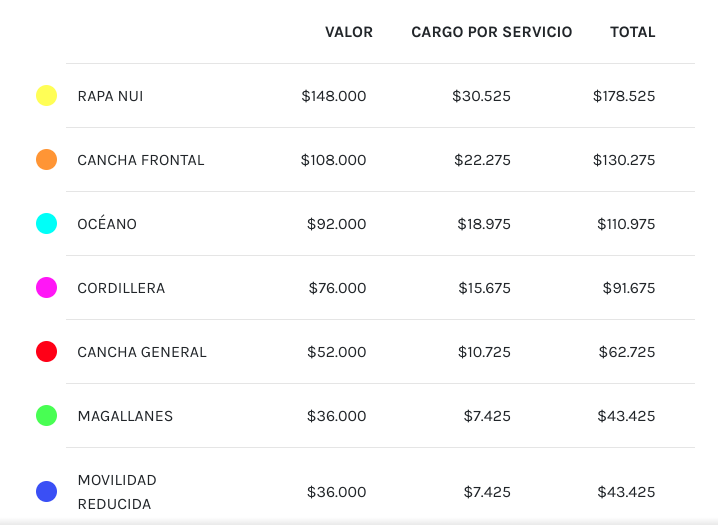
Task: Click the $92.000 Océano valor price
Action: point(336,224)
